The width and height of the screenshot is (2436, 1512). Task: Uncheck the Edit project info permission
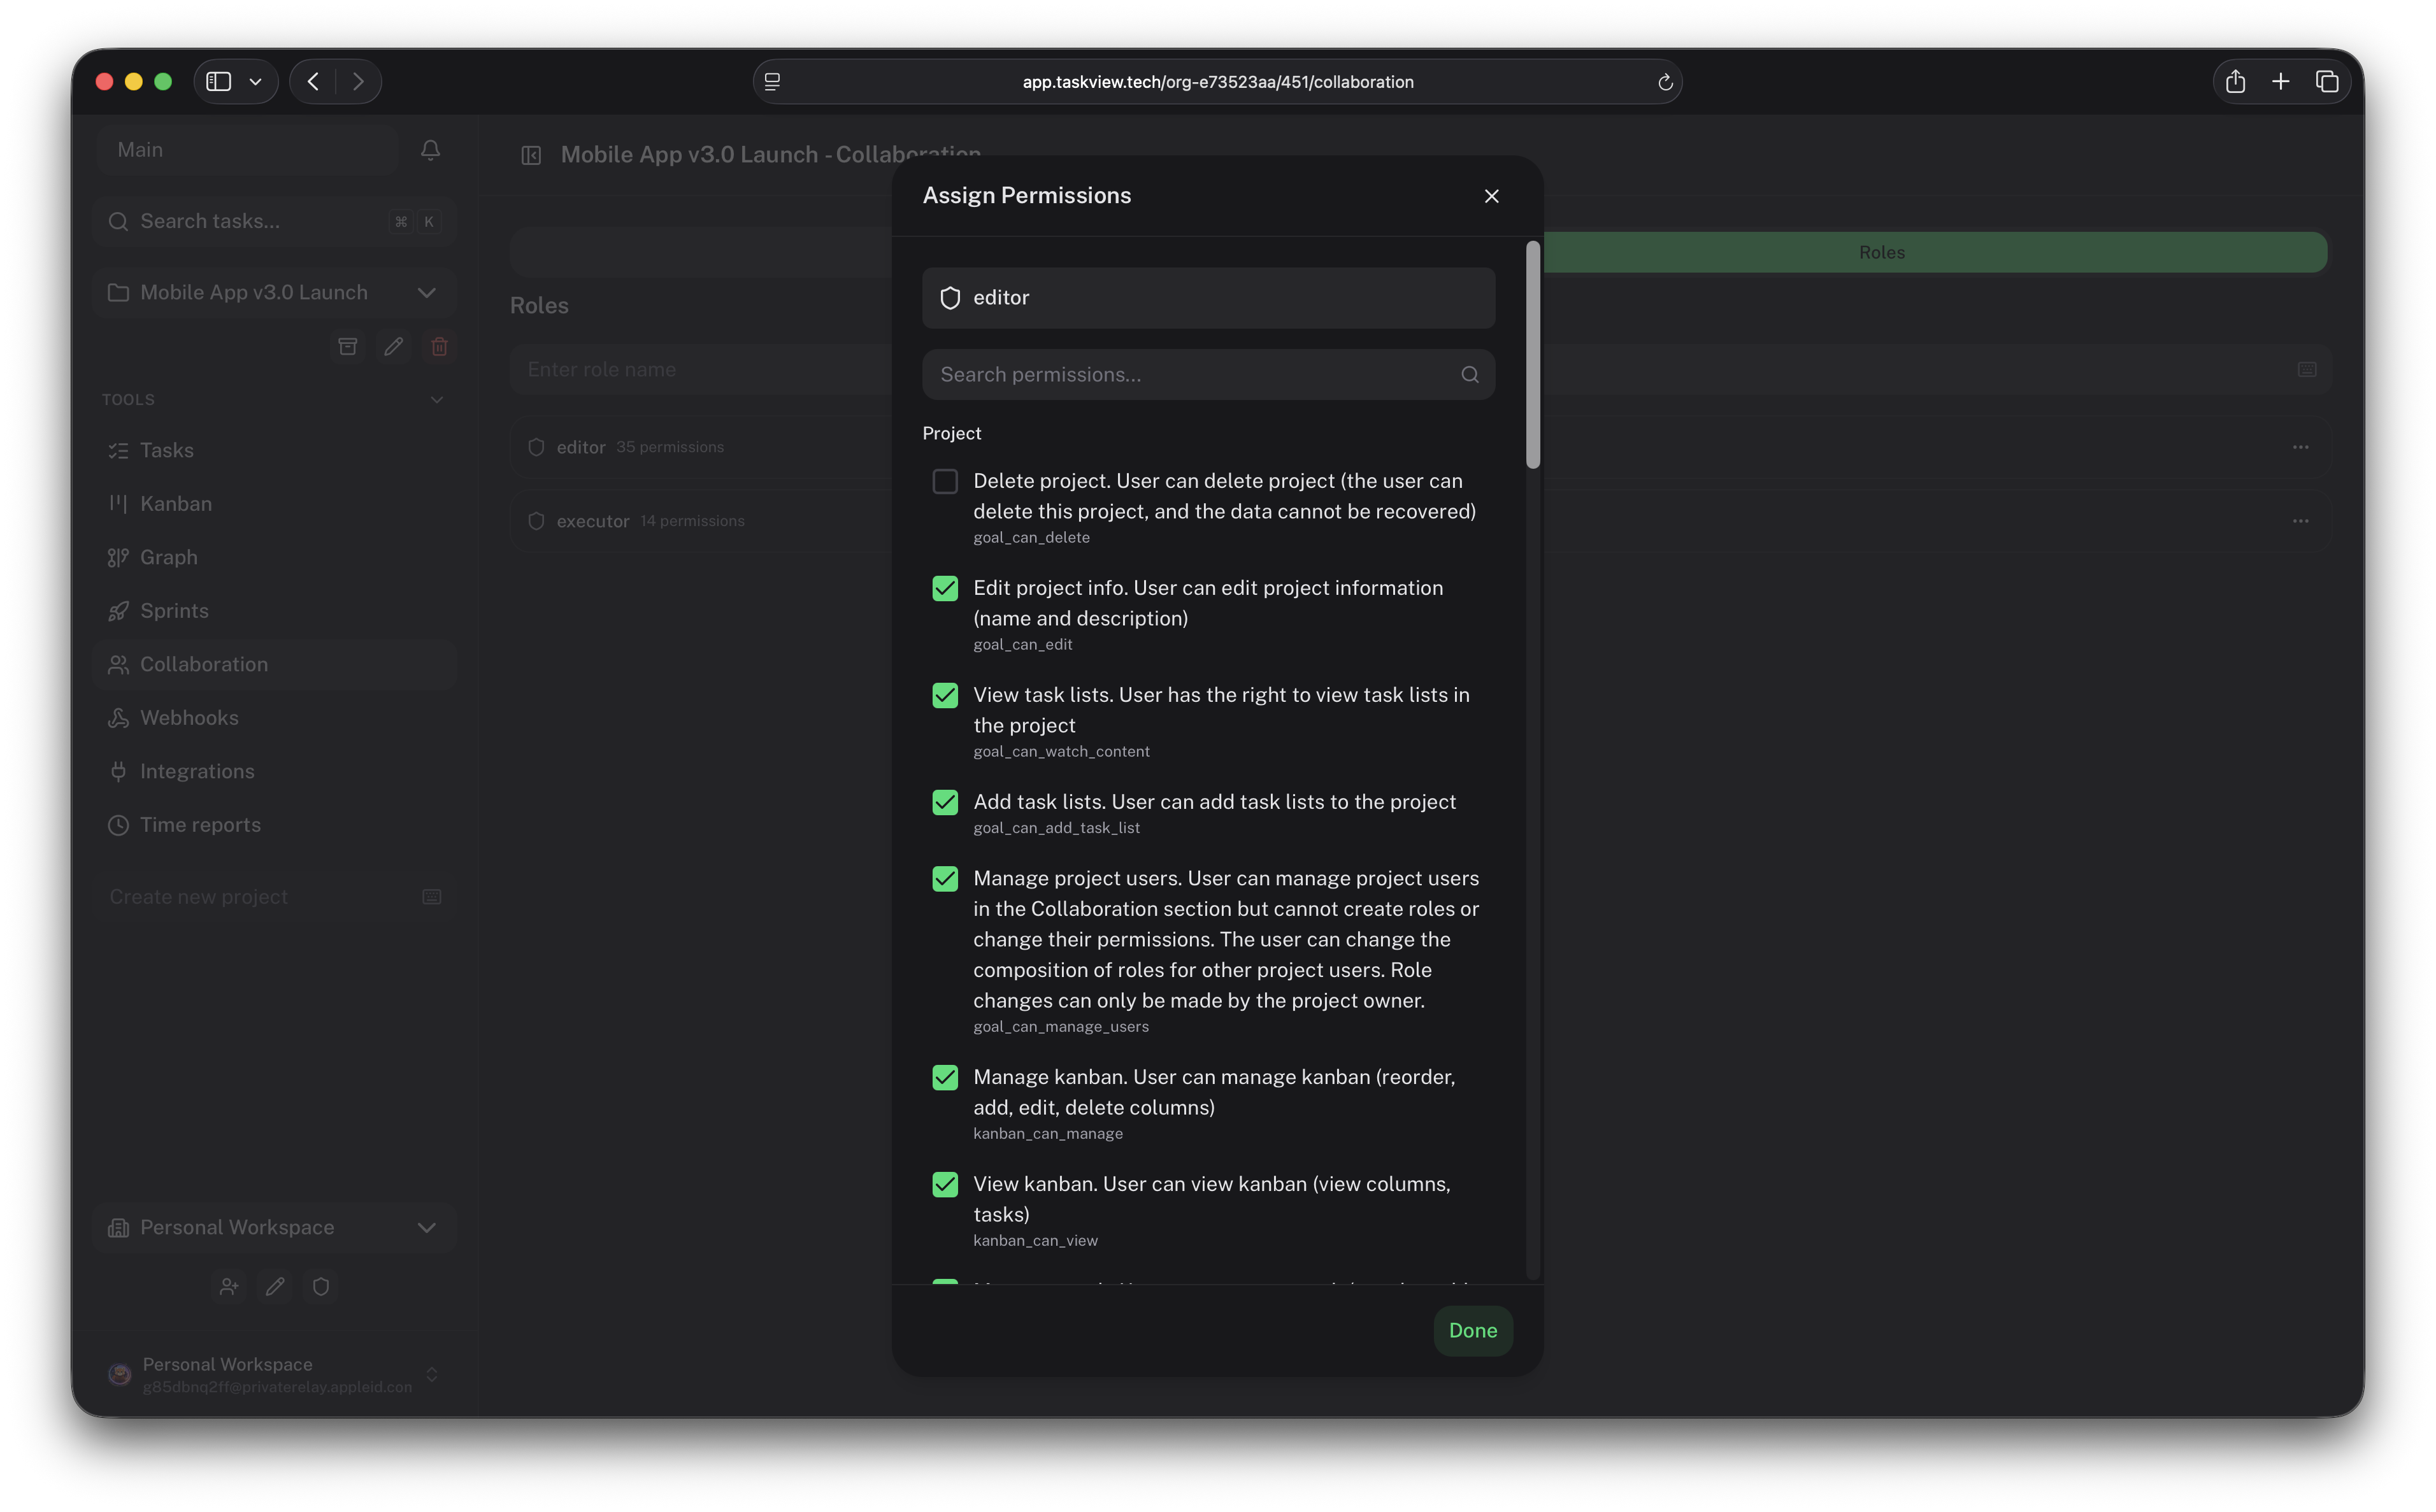945,589
